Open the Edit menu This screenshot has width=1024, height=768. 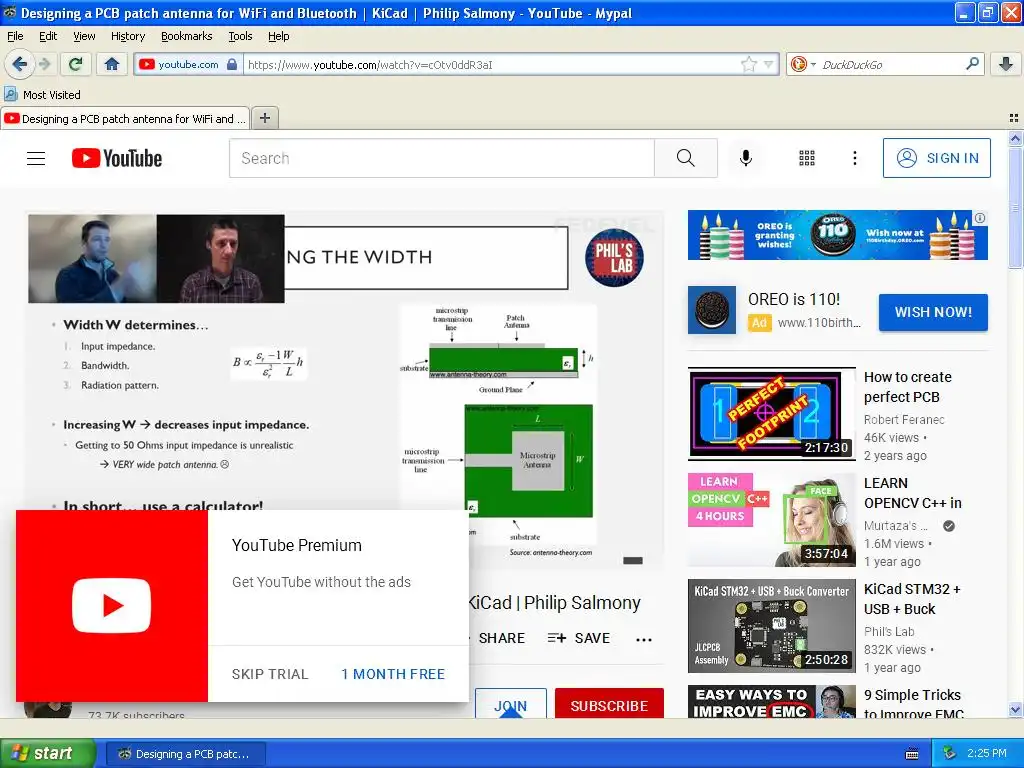click(x=48, y=36)
